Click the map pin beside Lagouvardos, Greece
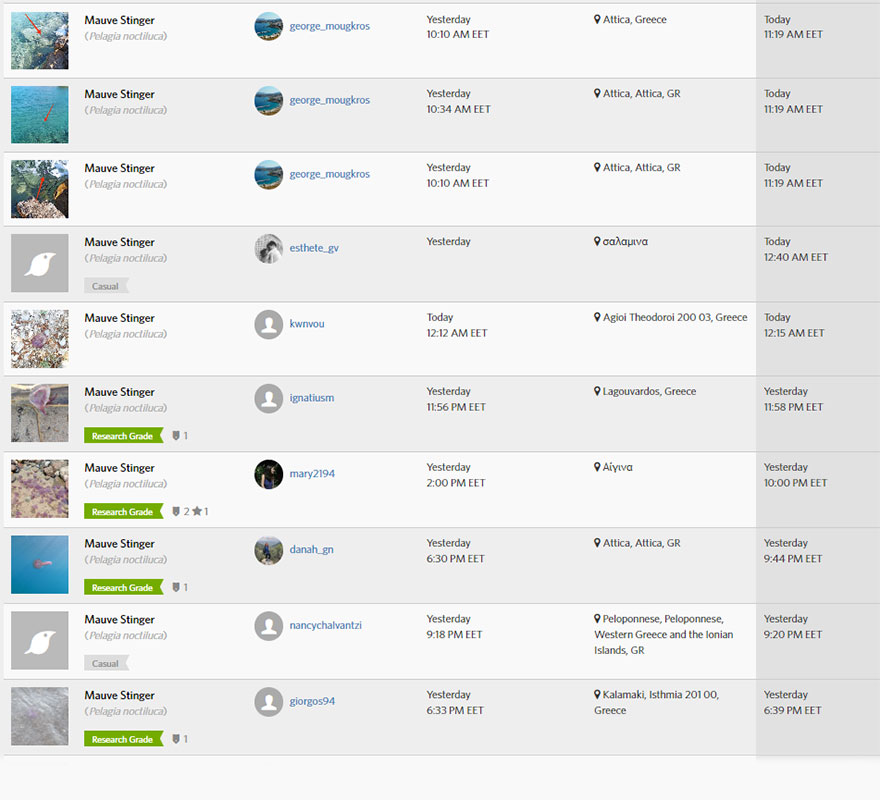This screenshot has width=880, height=800. pyautogui.click(x=598, y=392)
